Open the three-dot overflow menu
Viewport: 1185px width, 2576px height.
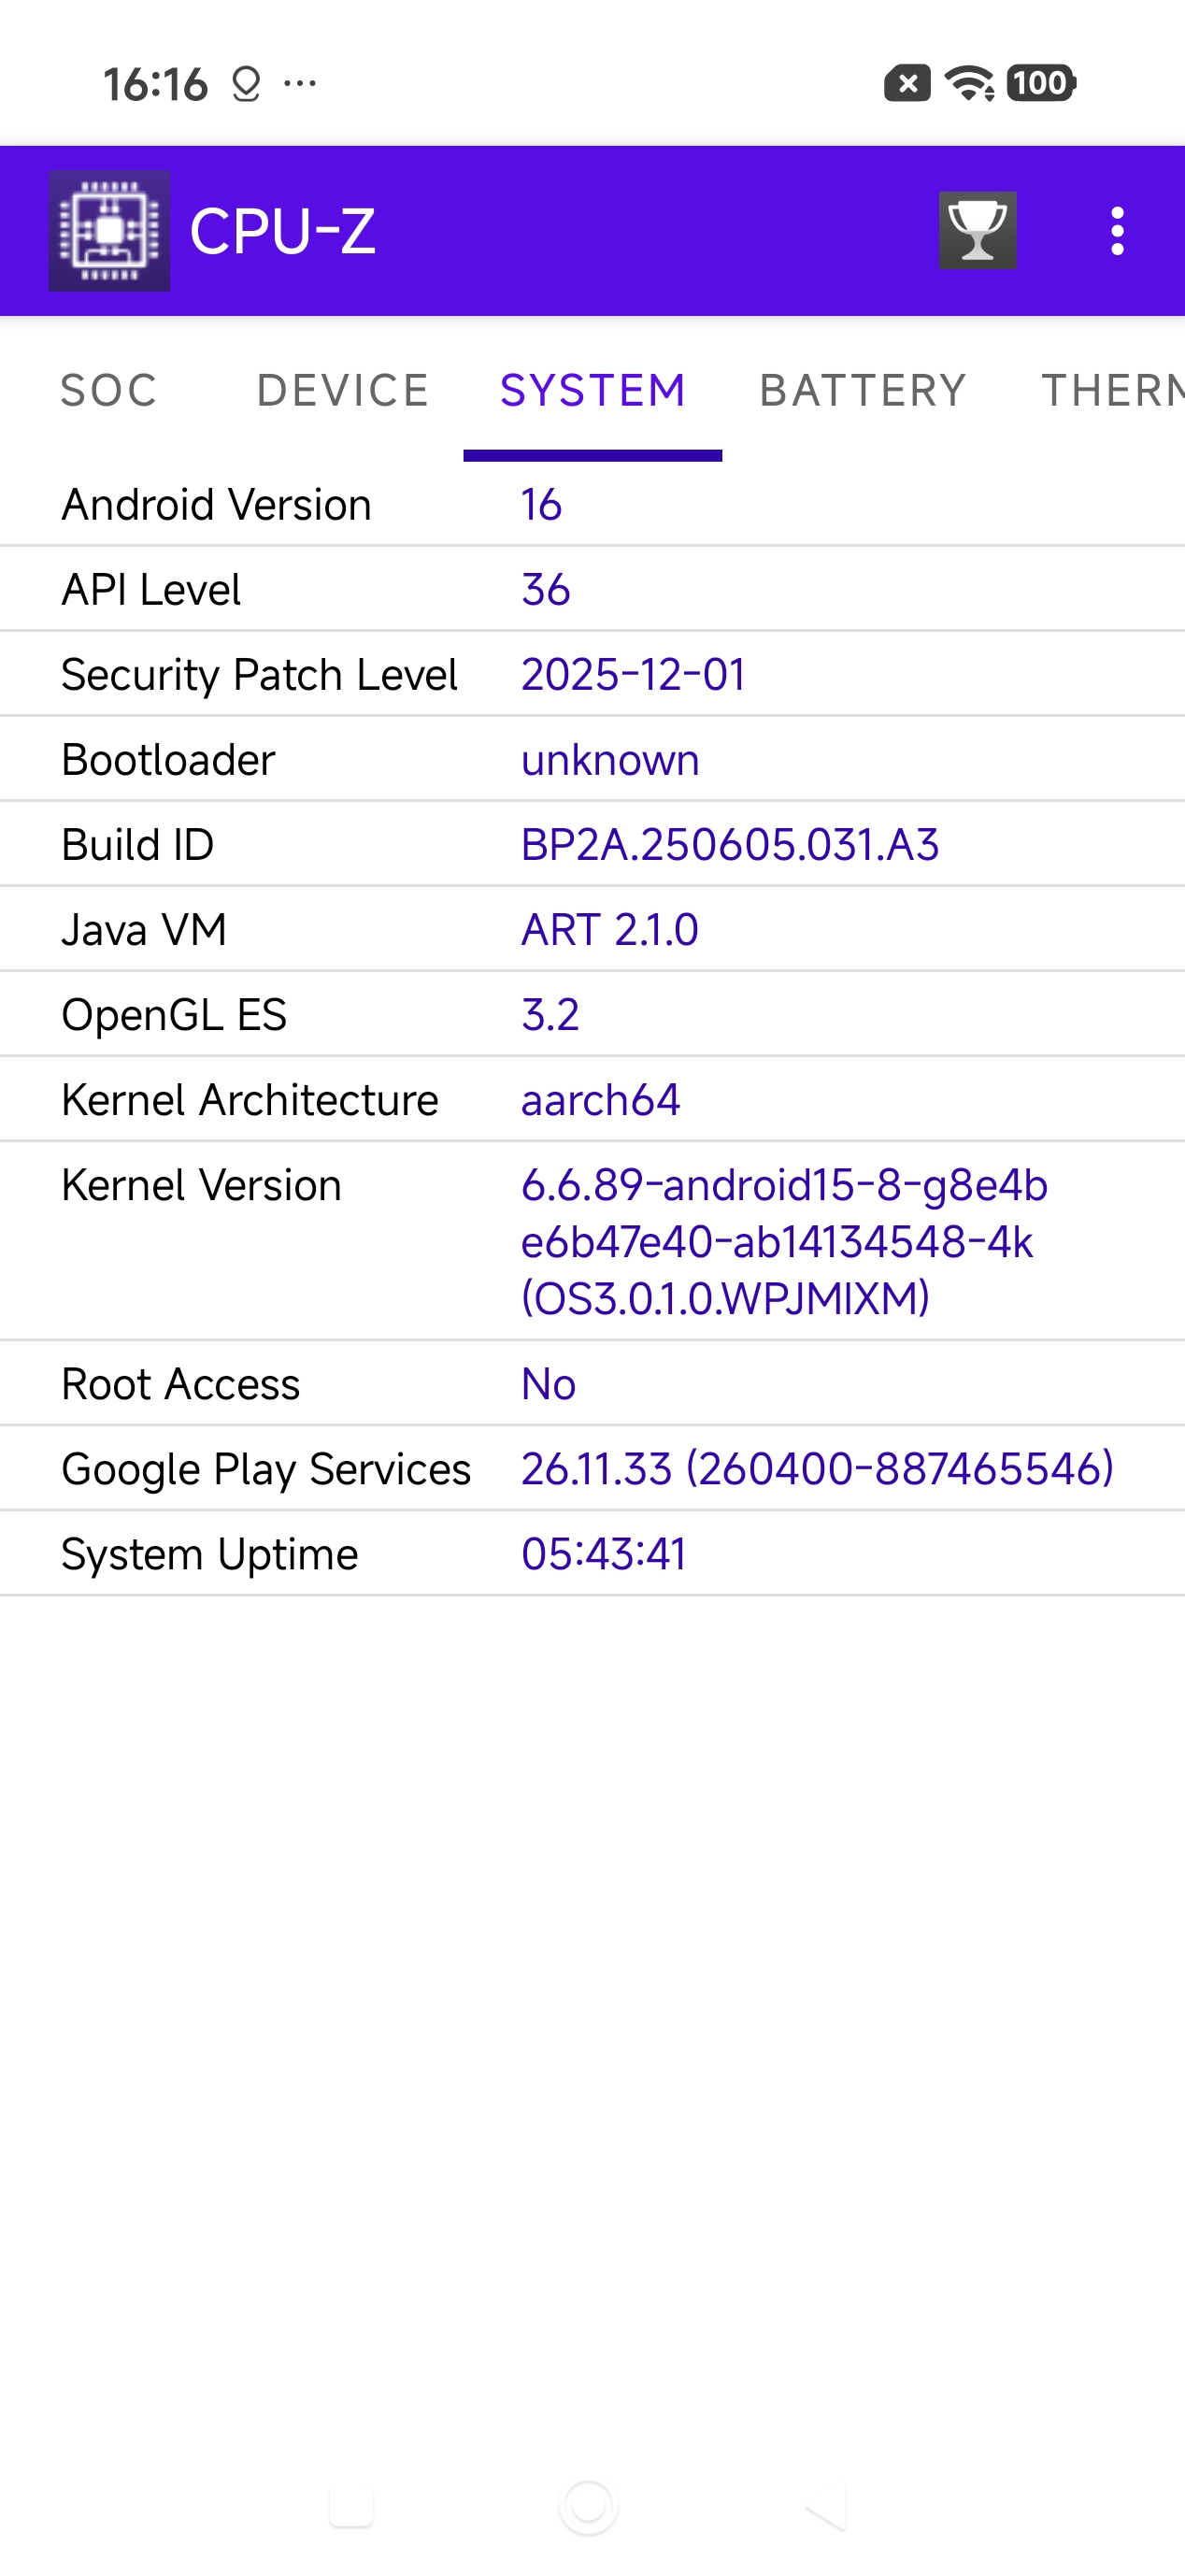(x=1117, y=231)
